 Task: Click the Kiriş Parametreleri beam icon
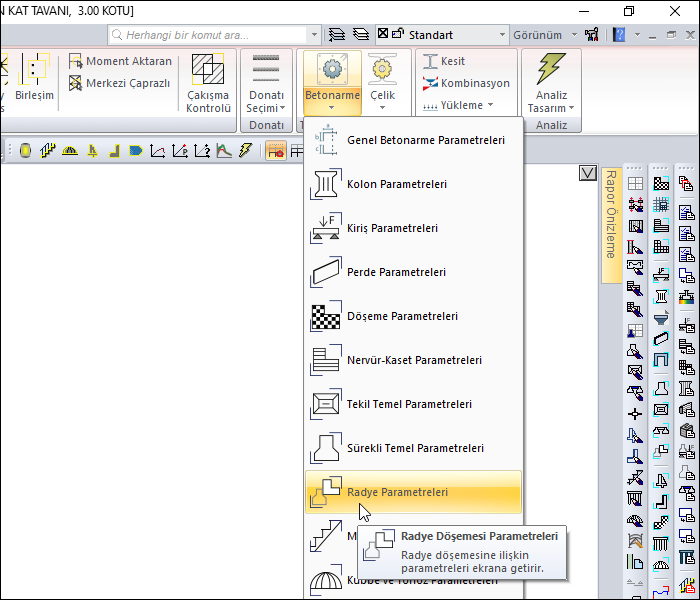327,228
